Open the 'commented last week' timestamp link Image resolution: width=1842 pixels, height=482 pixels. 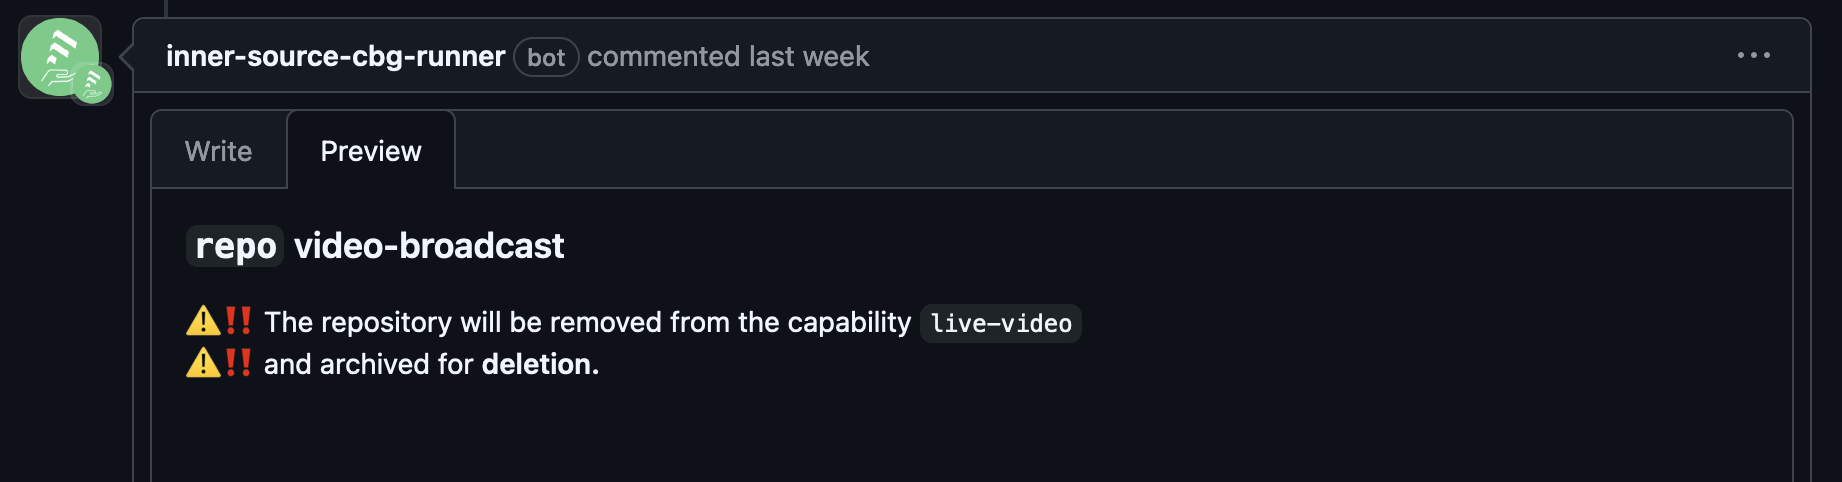pos(728,57)
